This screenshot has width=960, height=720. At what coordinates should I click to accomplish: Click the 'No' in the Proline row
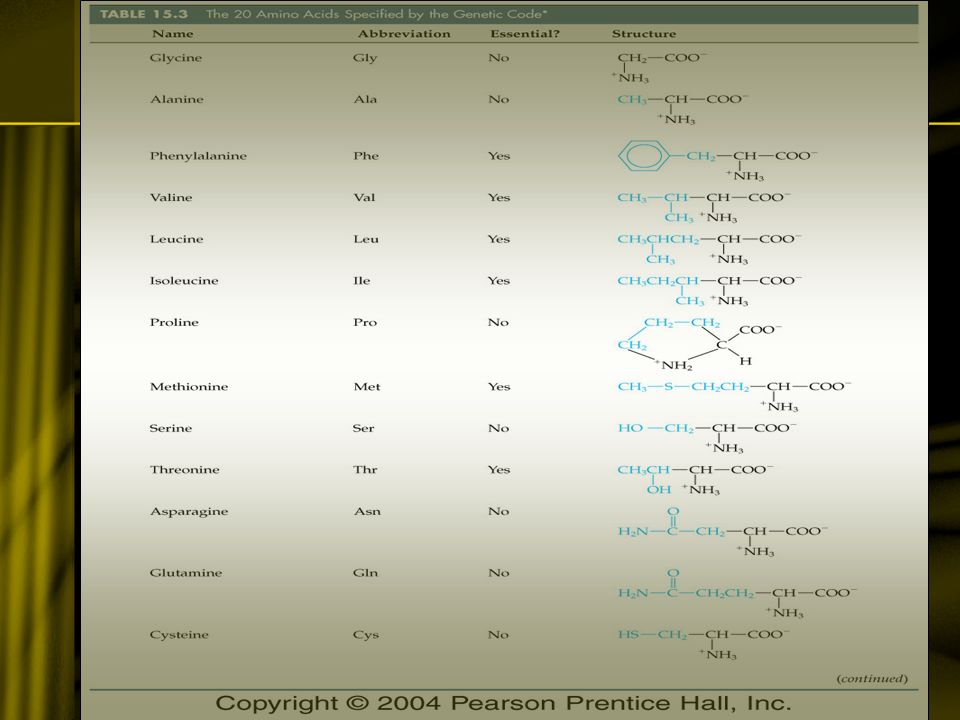(x=498, y=322)
